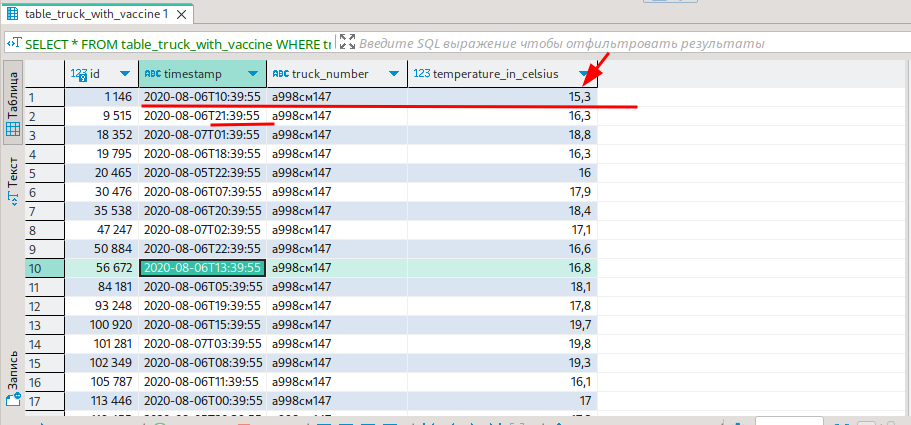The height and width of the screenshot is (425, 911).
Task: Click temperature cell 16 in row 5
Action: pos(503,173)
